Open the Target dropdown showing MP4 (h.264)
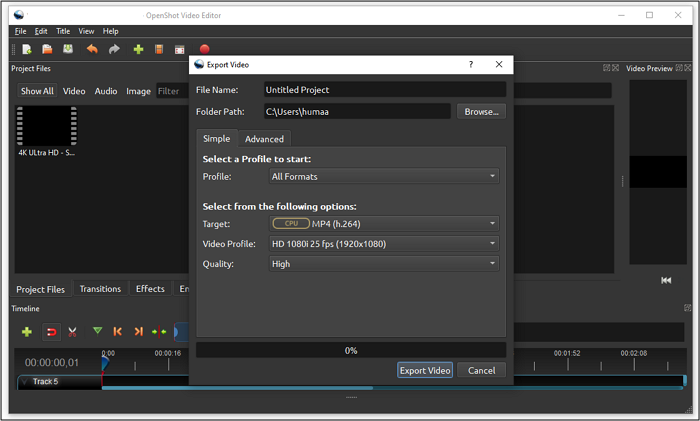 coord(384,224)
